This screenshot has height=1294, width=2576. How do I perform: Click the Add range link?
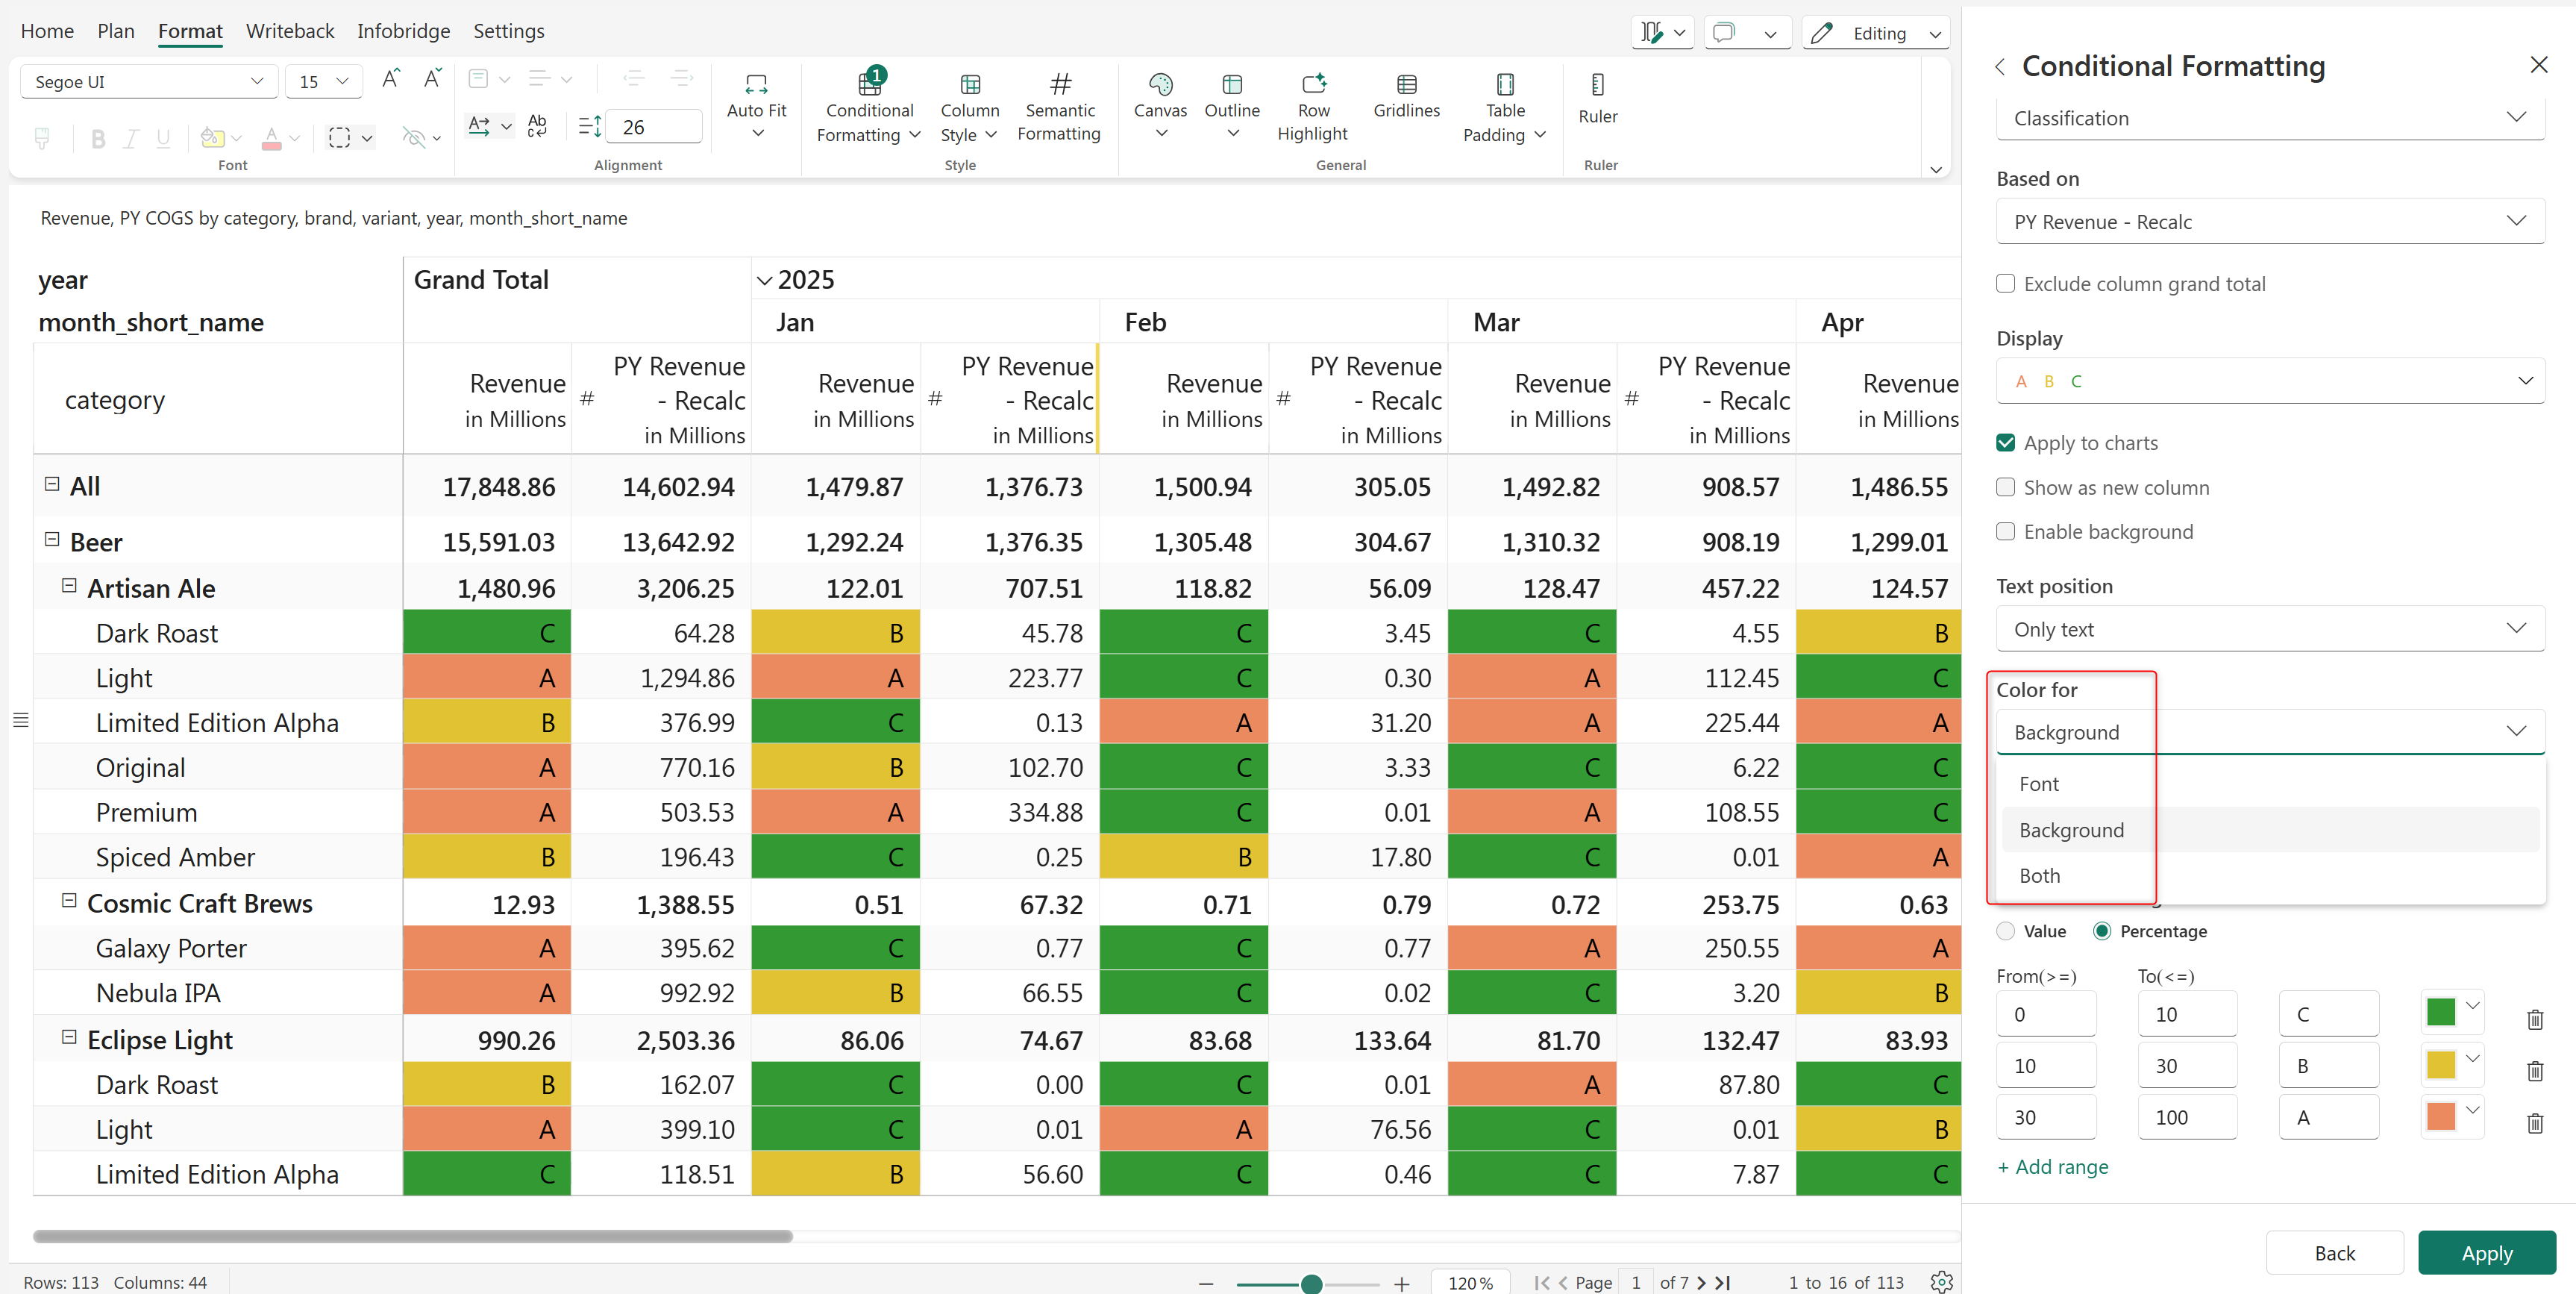[2052, 1167]
